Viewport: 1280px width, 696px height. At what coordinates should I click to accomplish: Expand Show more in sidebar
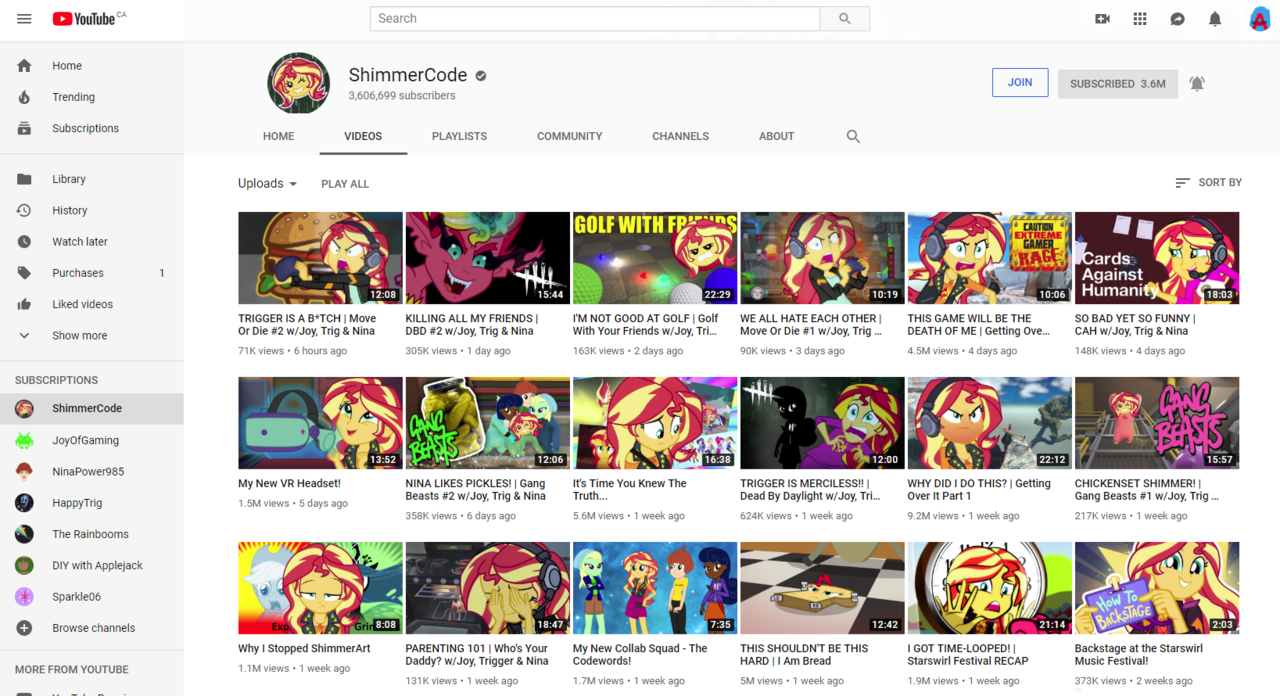tap(79, 336)
